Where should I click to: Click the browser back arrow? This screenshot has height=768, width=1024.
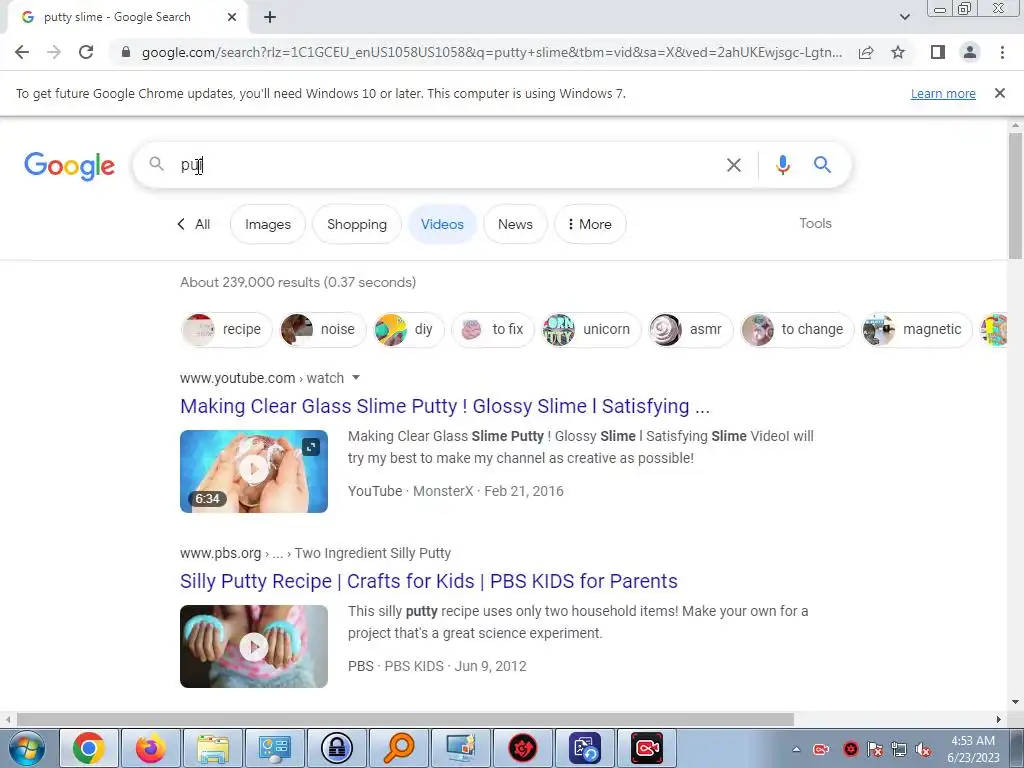pyautogui.click(x=22, y=52)
